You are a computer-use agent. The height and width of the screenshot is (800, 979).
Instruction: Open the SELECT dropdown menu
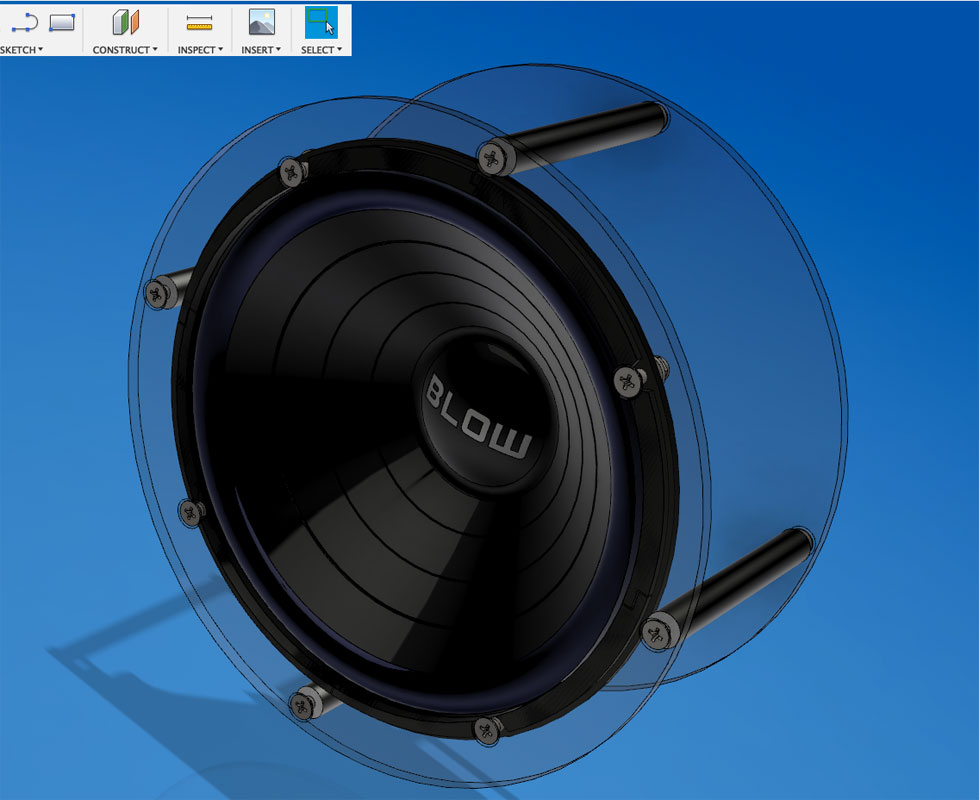click(321, 50)
